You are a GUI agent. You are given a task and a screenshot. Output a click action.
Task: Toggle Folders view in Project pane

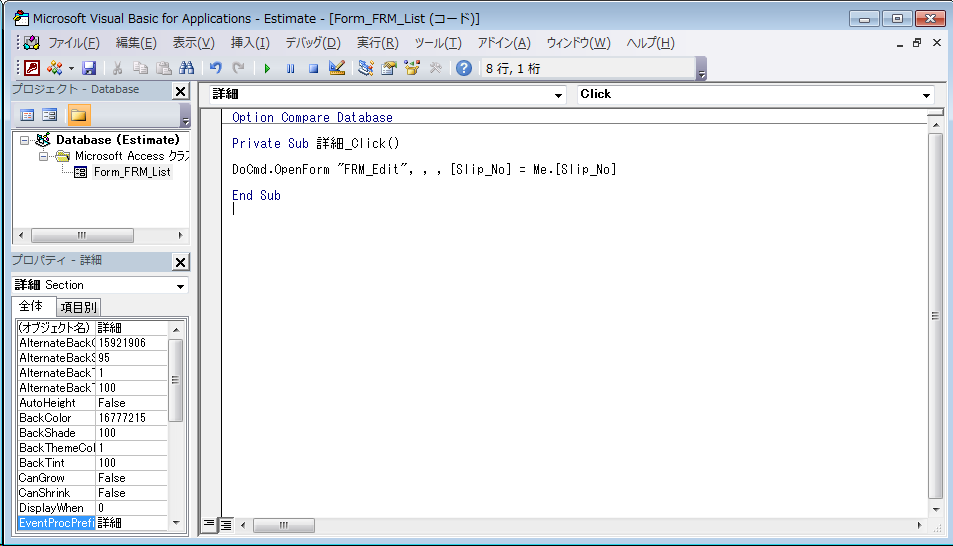tap(78, 115)
